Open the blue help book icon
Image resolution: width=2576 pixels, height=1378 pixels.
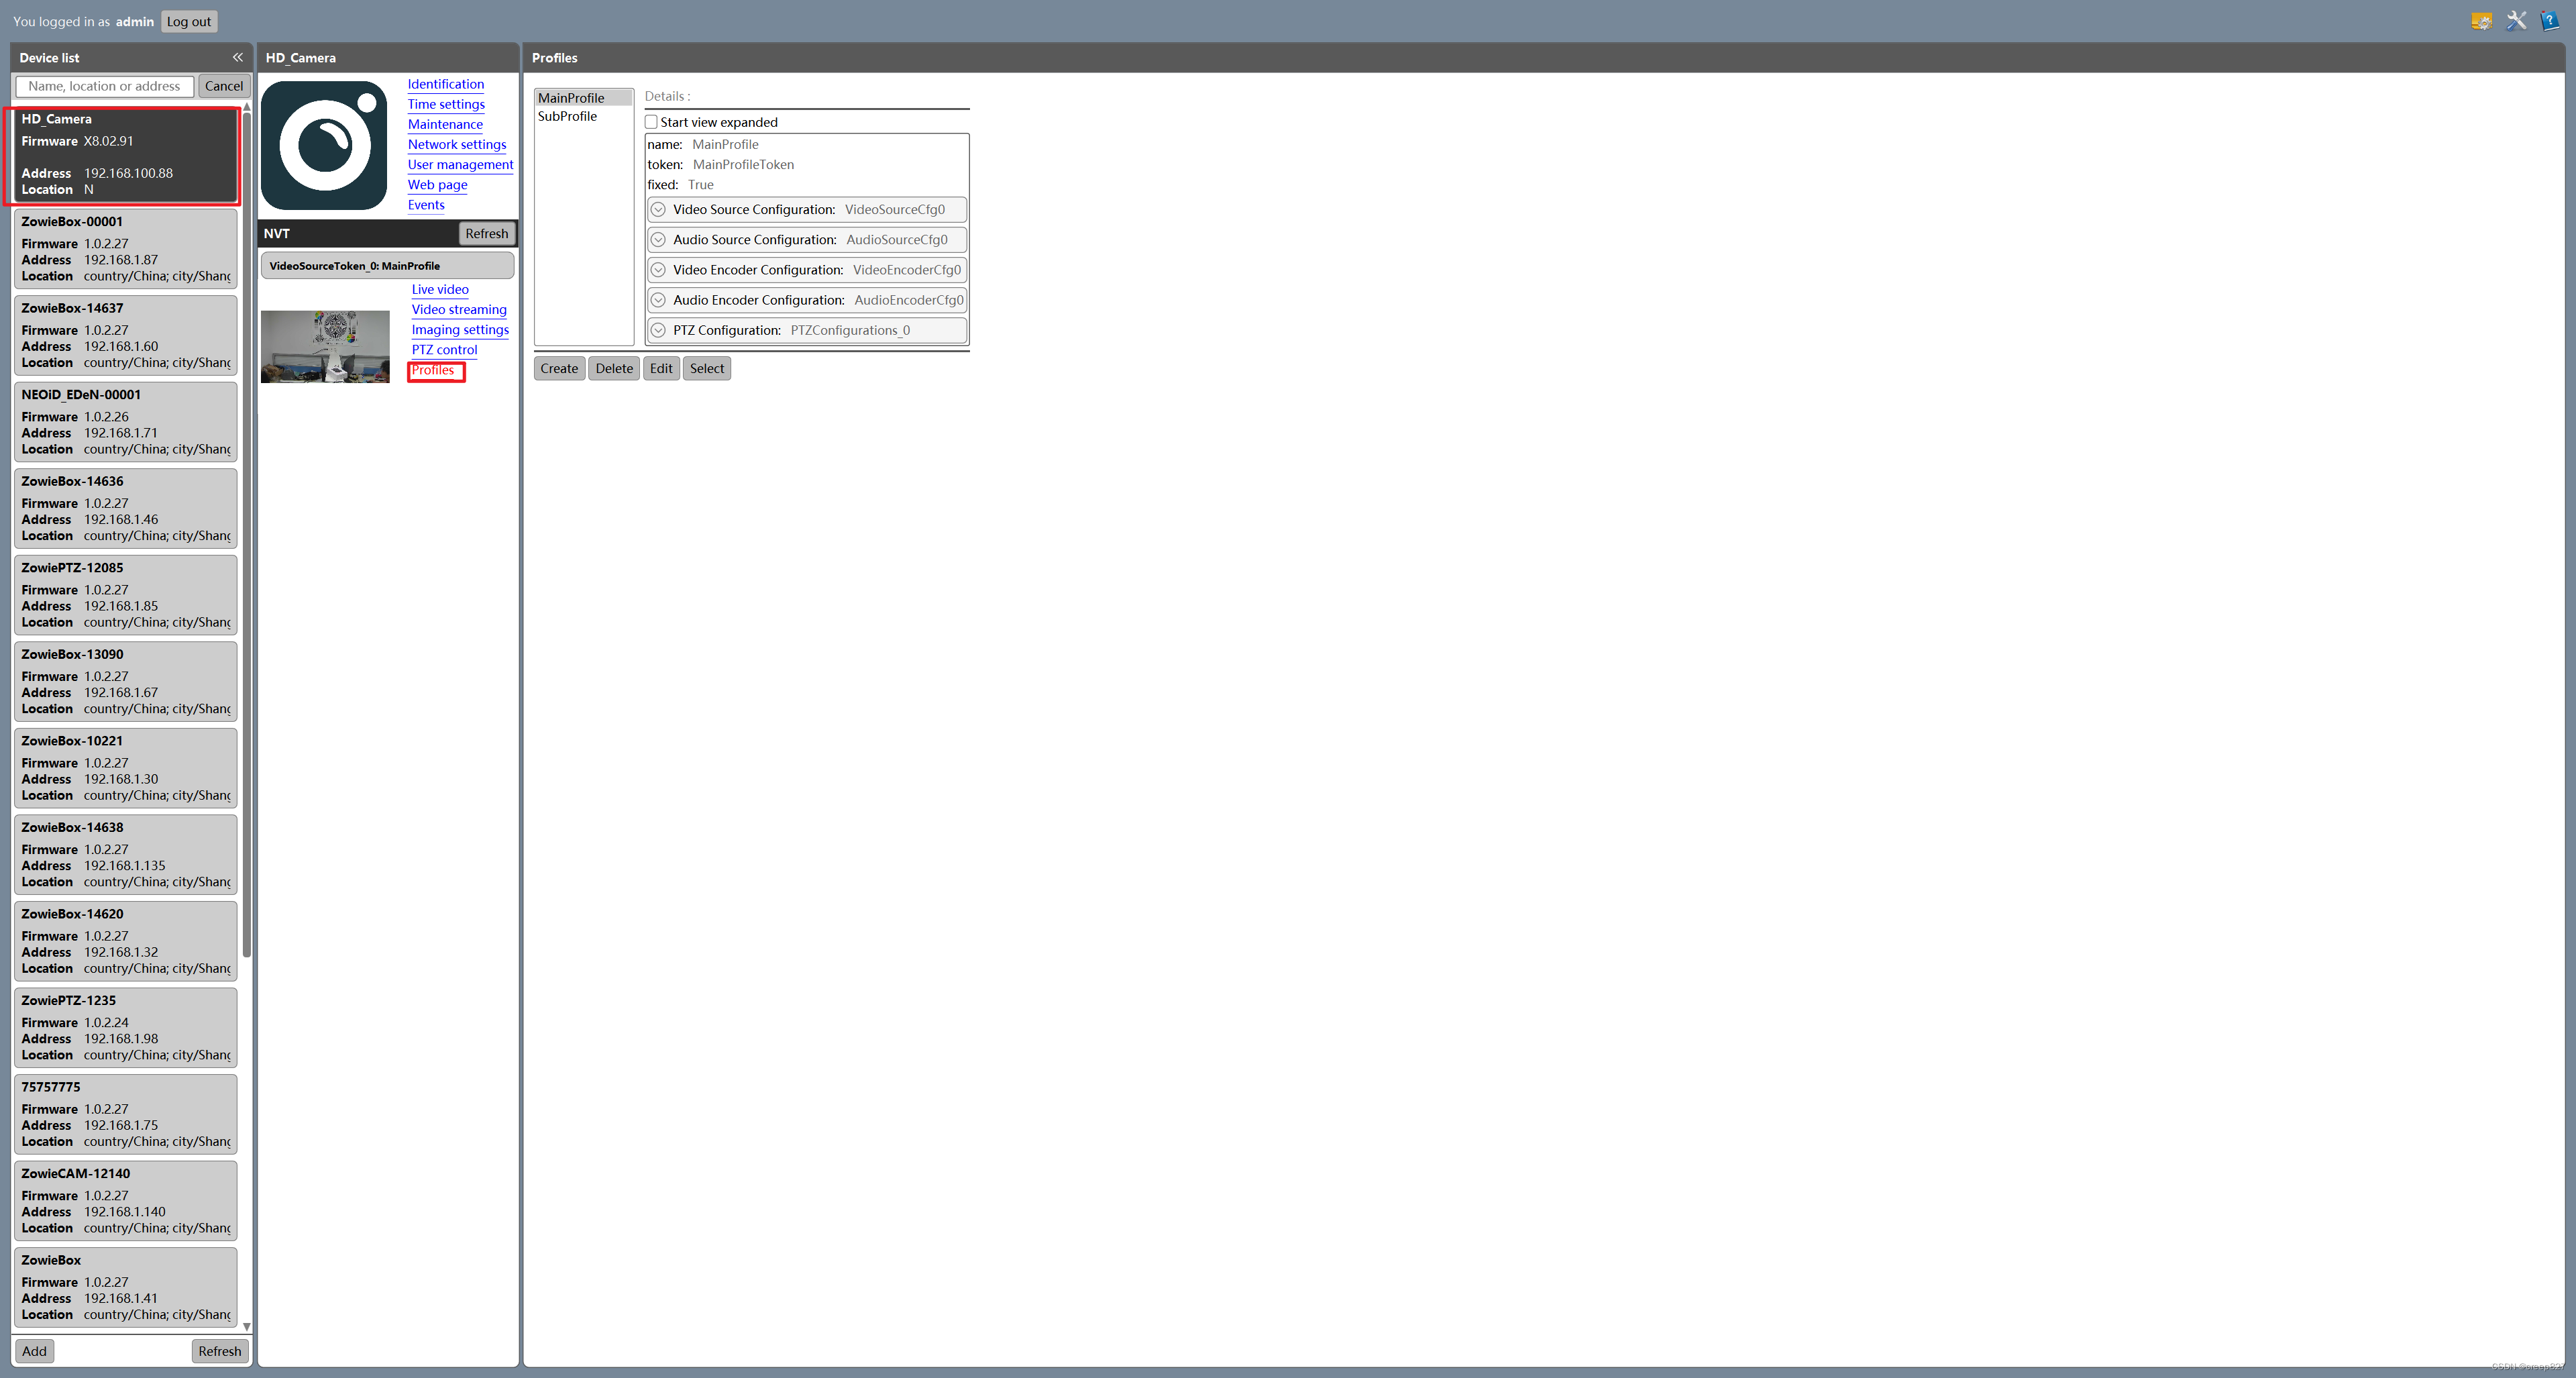click(2549, 21)
